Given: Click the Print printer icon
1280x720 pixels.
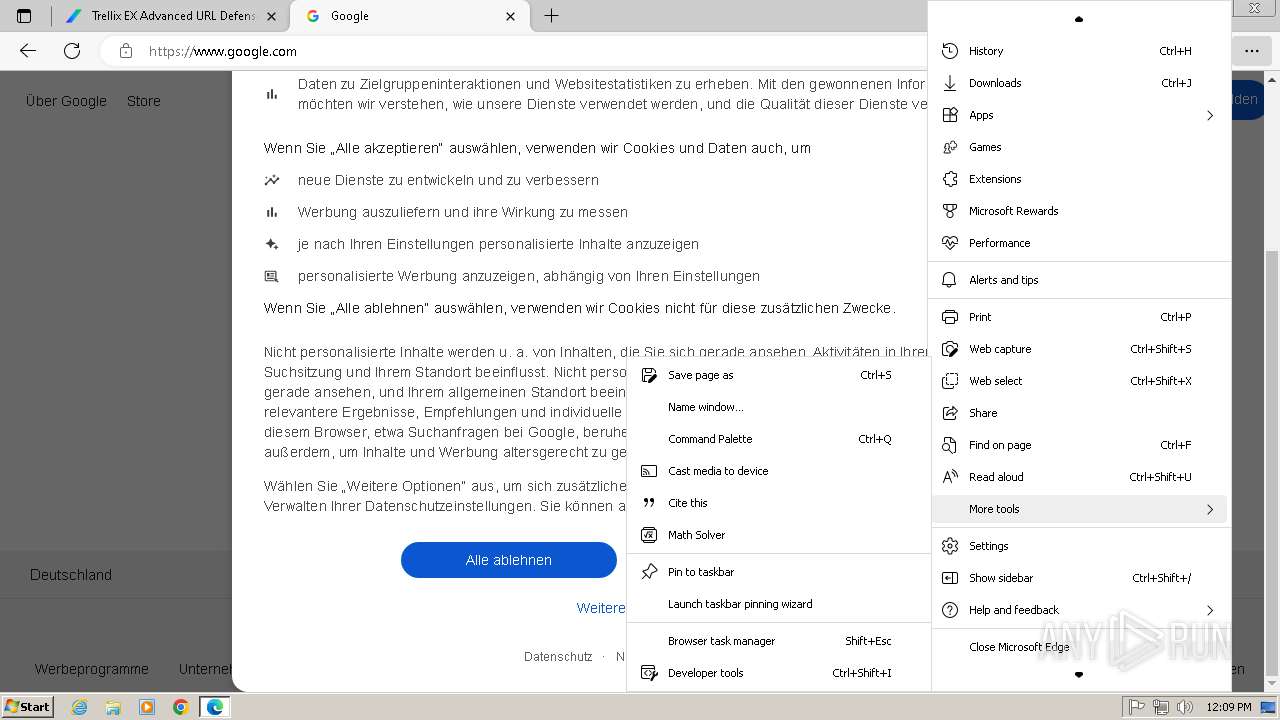Looking at the screenshot, I should point(950,317).
